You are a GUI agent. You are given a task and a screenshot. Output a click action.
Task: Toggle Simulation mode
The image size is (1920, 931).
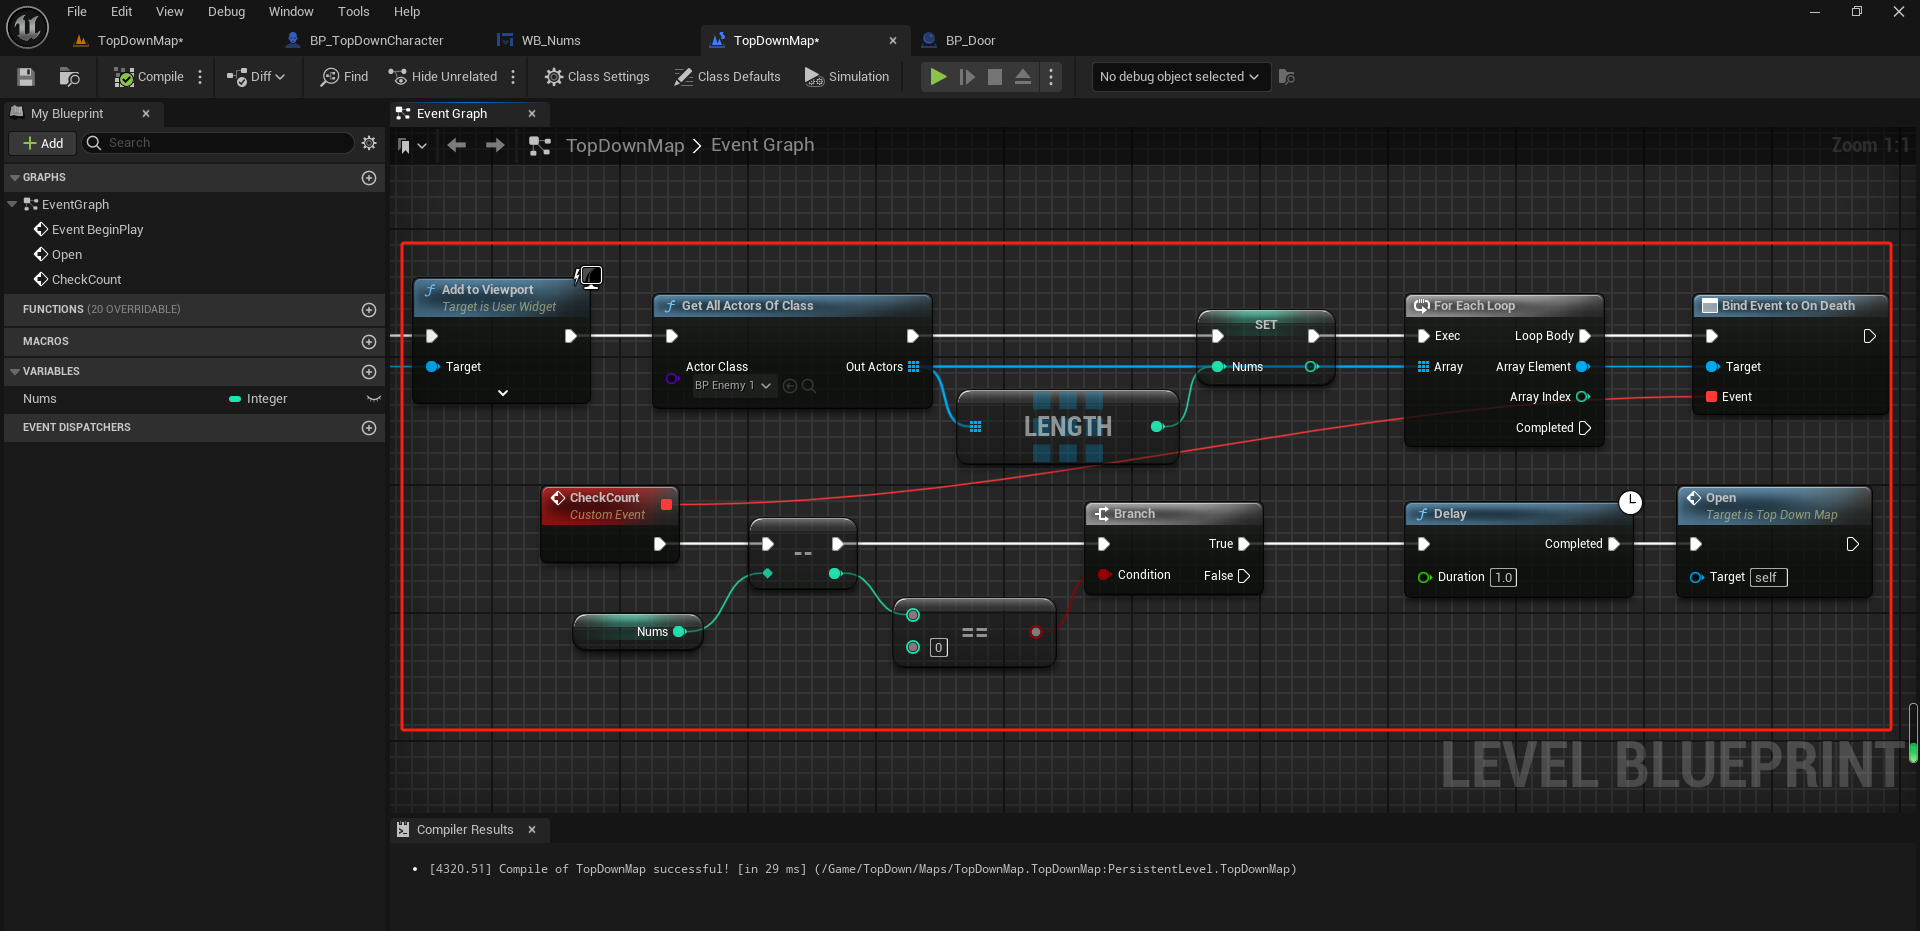click(847, 77)
